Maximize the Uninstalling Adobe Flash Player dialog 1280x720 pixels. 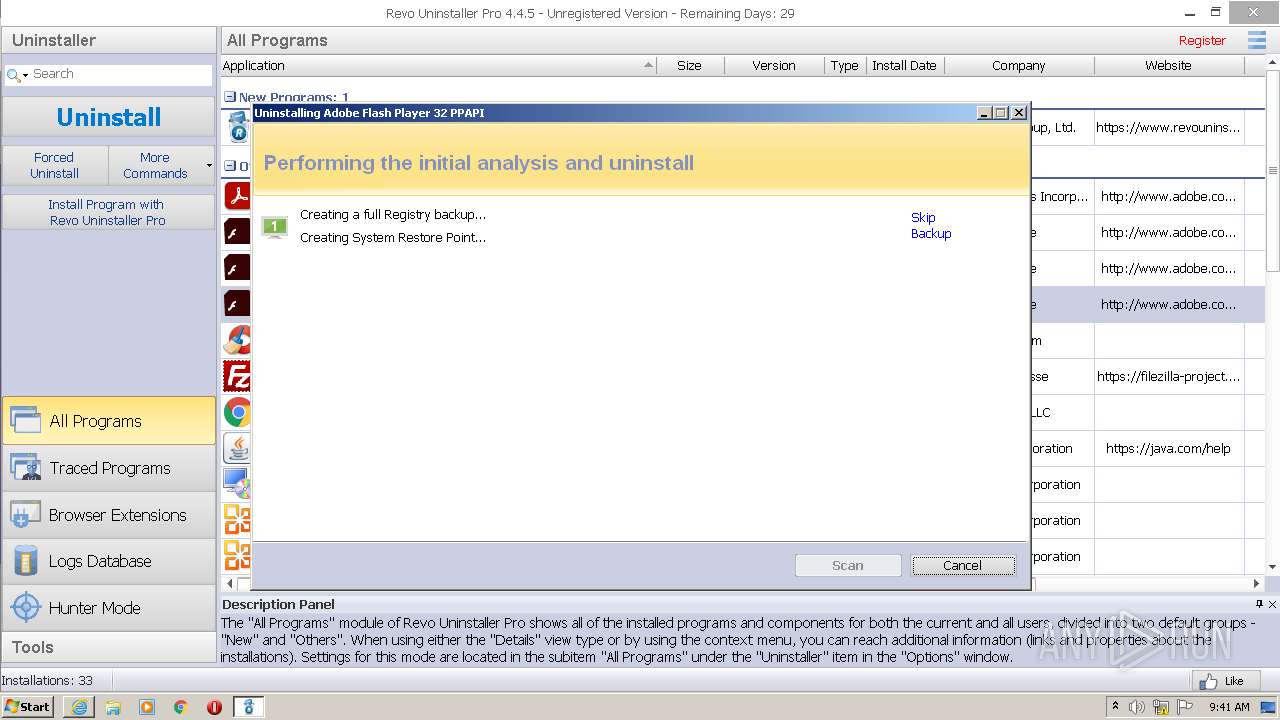tap(1001, 113)
